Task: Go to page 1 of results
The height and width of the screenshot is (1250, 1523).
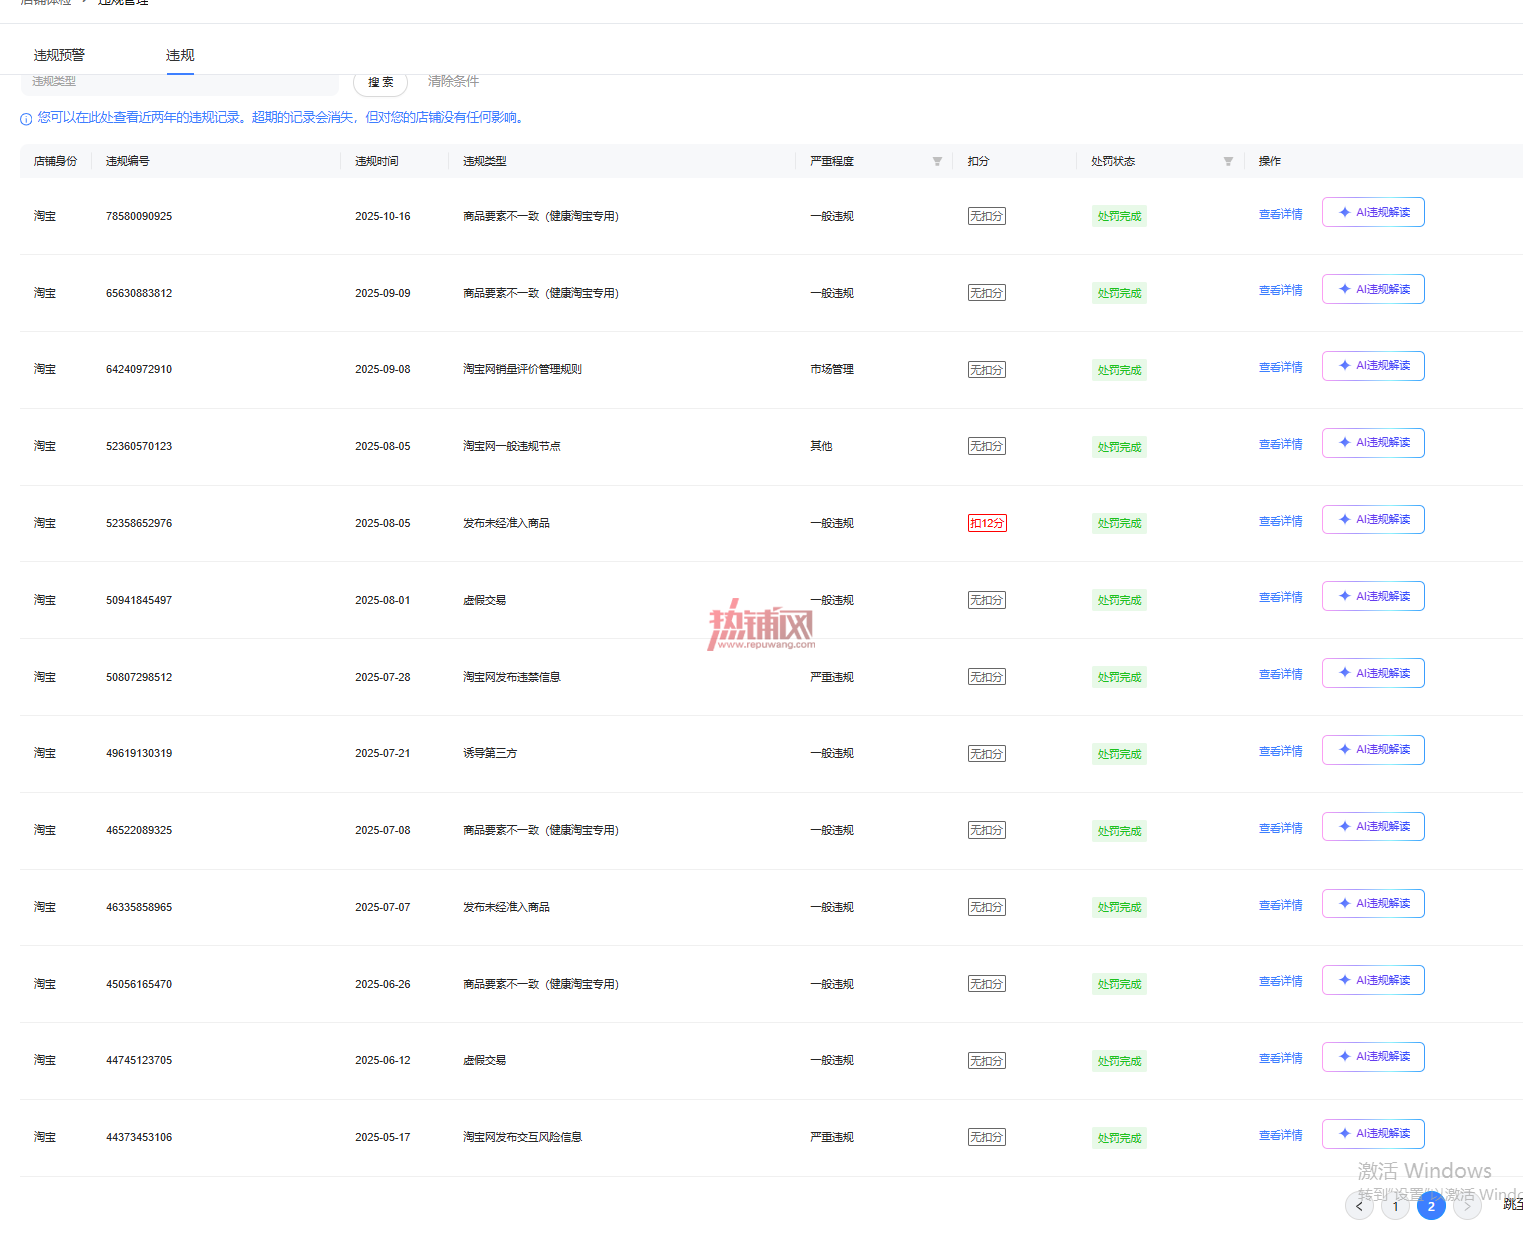Action: (x=1395, y=1206)
